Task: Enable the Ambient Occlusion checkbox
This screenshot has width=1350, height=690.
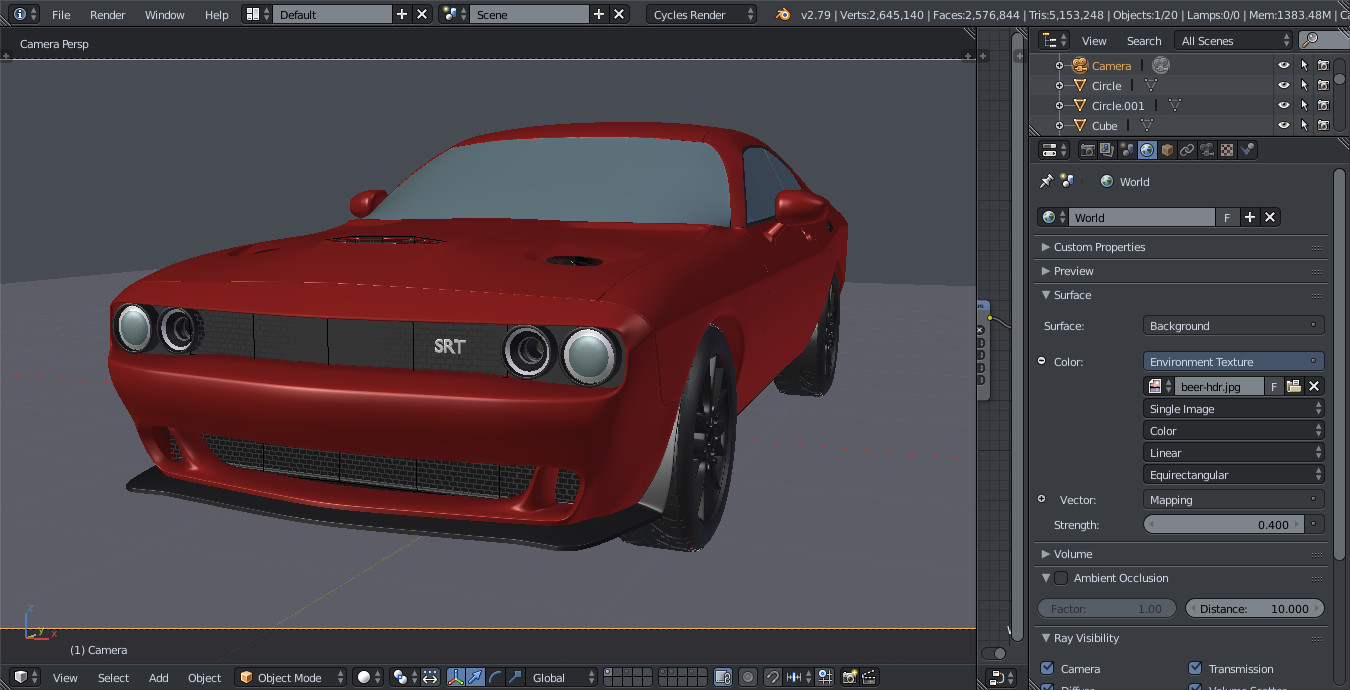Action: point(1061,578)
